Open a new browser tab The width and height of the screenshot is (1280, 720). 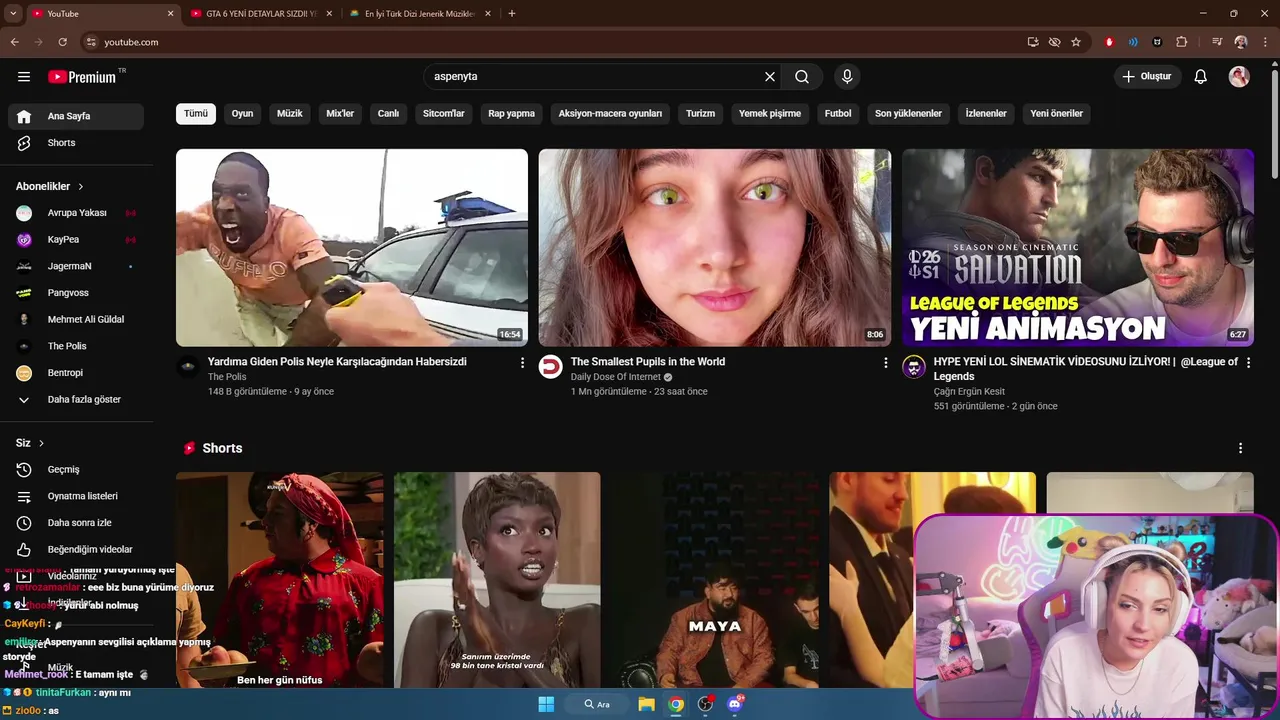(512, 14)
